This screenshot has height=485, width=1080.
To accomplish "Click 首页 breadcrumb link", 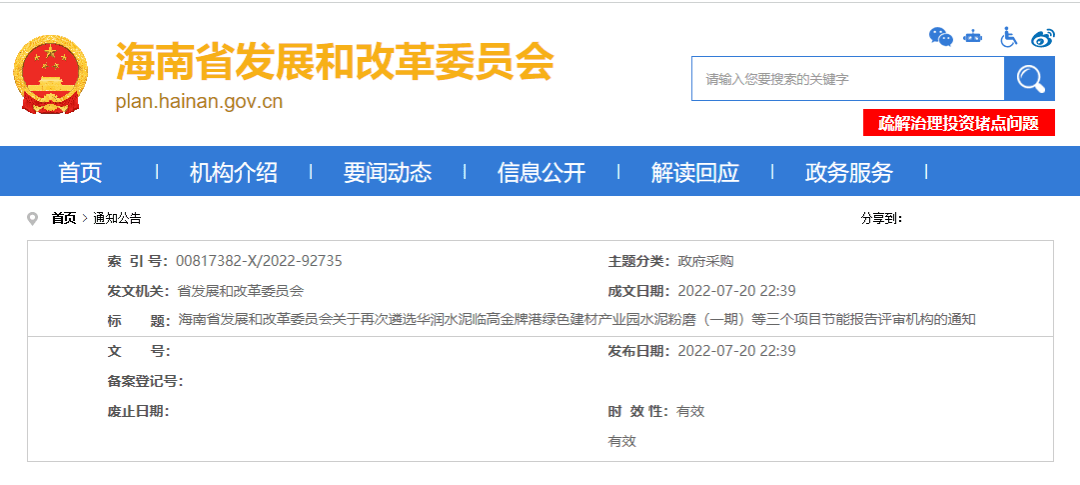I will click(x=63, y=218).
